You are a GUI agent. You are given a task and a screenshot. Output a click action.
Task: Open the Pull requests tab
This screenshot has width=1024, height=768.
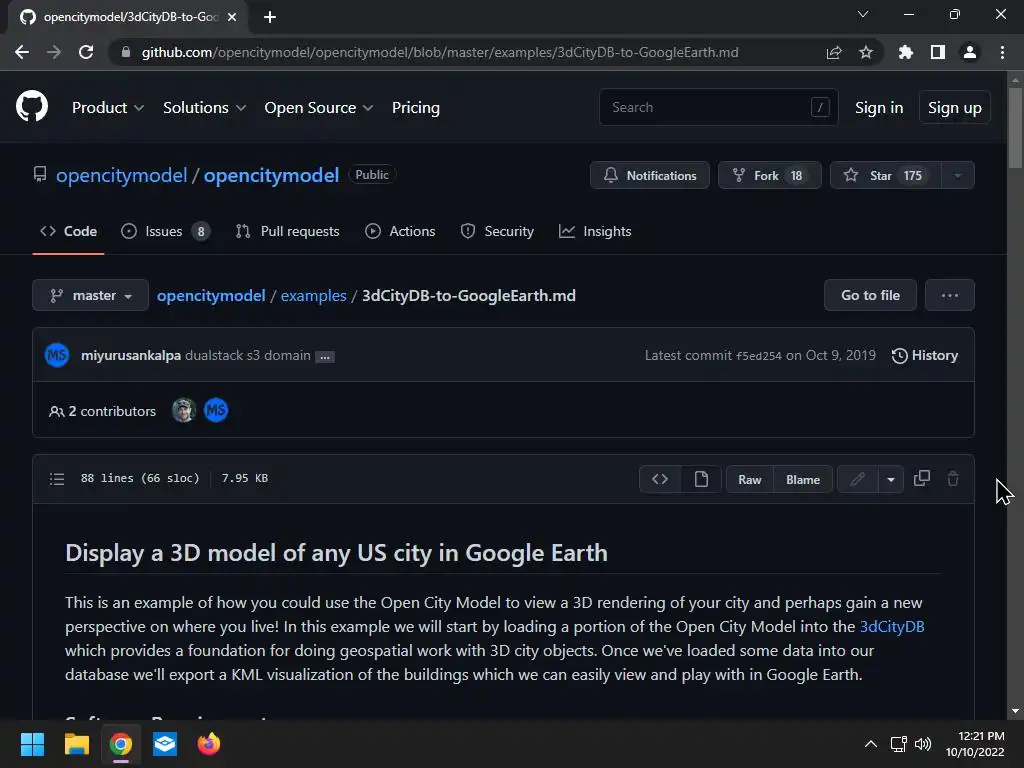287,231
